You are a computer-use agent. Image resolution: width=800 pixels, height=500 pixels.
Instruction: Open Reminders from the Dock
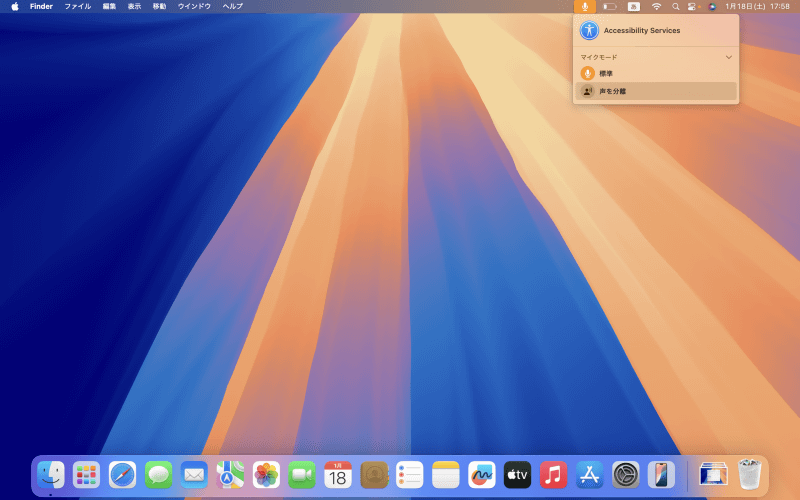coord(410,475)
